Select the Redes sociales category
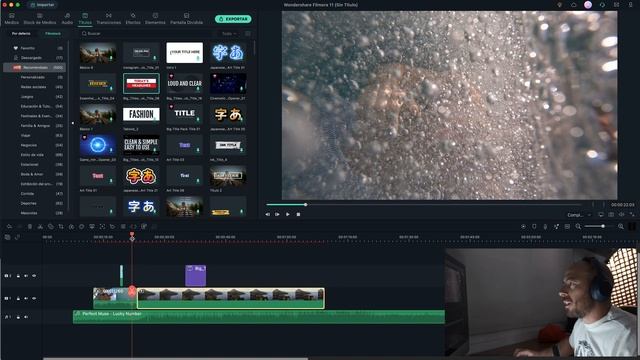640x360 pixels. click(33, 87)
